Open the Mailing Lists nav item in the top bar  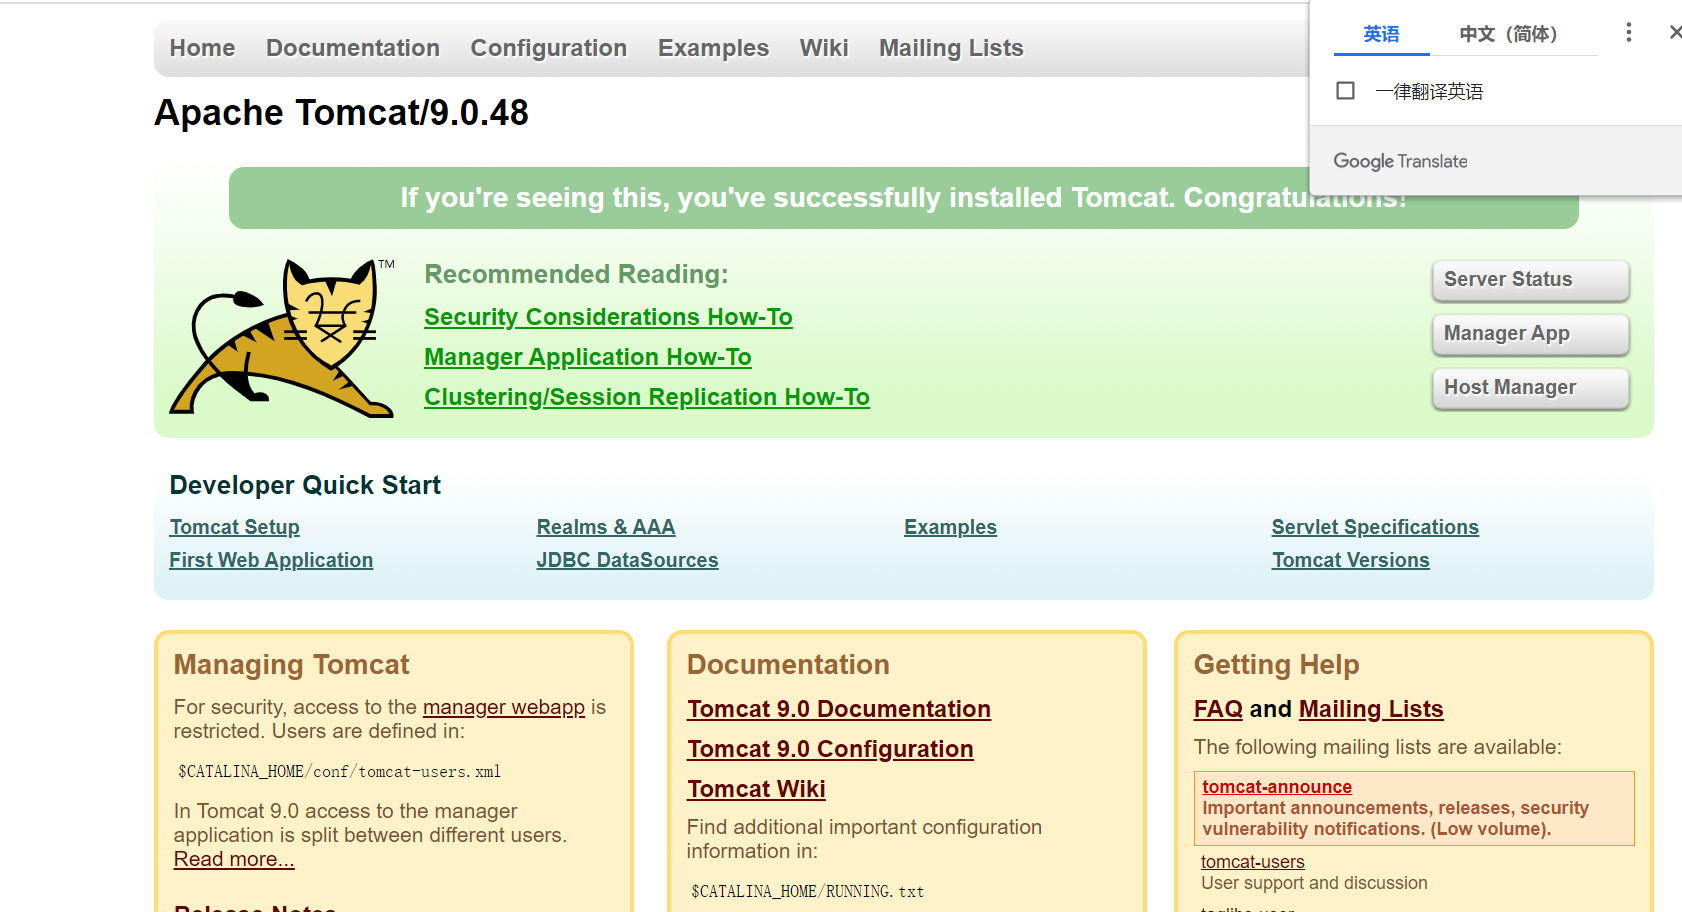[951, 48]
